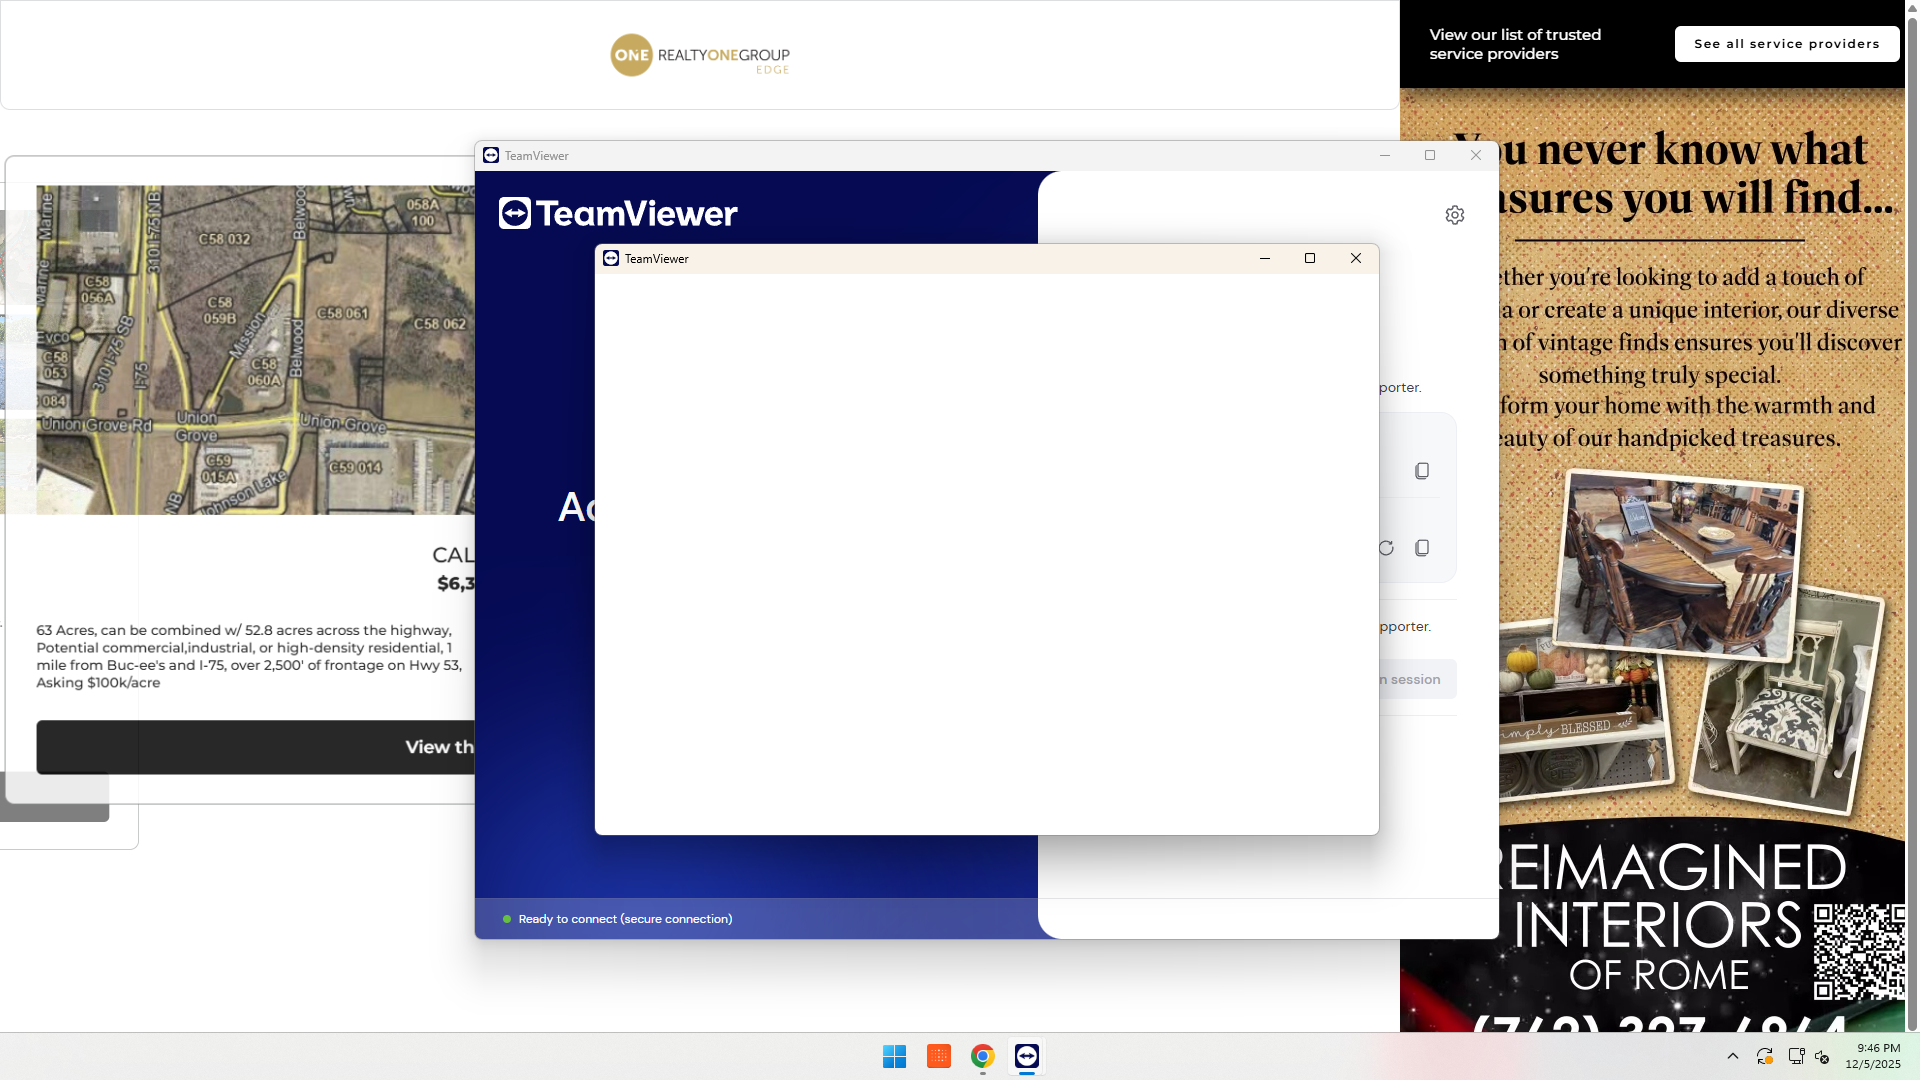This screenshot has height=1080, width=1920.
Task: Regenerate the password with refresh icon
Action: coord(1385,547)
